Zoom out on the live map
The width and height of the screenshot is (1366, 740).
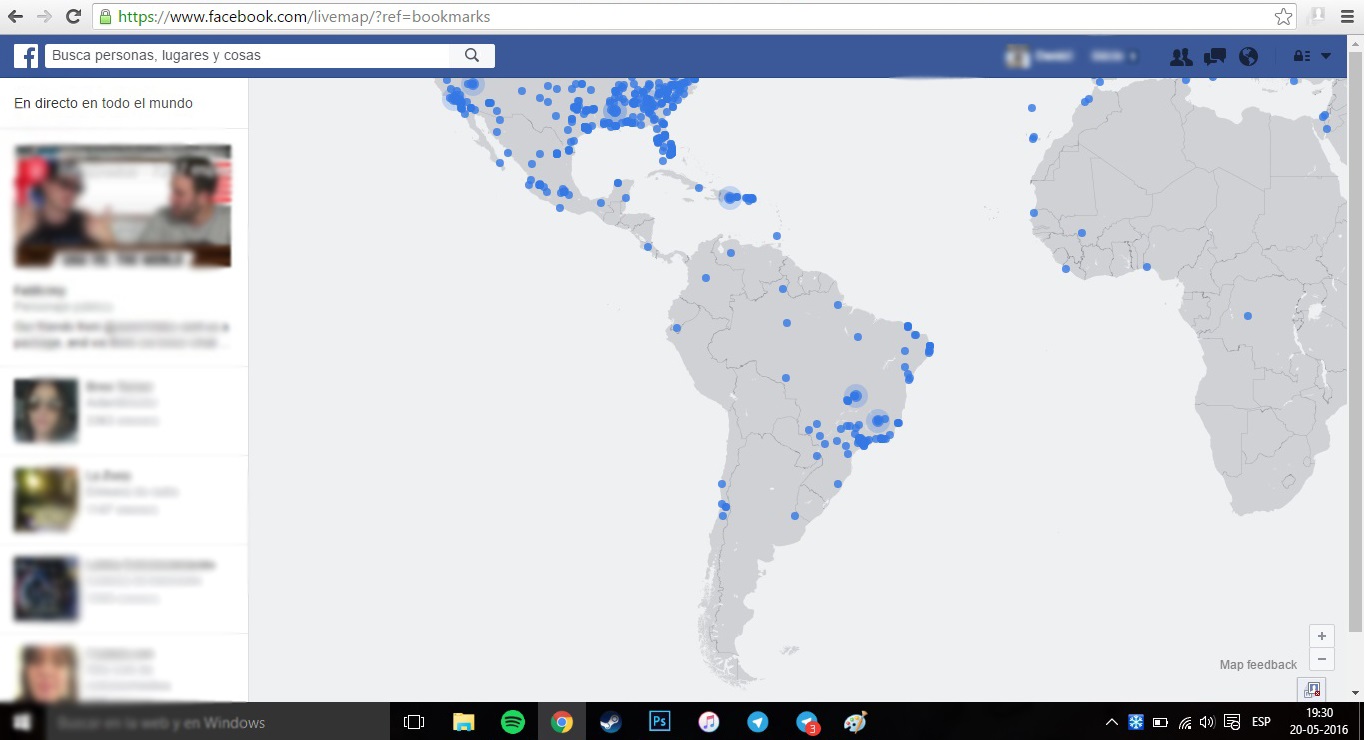(1321, 659)
